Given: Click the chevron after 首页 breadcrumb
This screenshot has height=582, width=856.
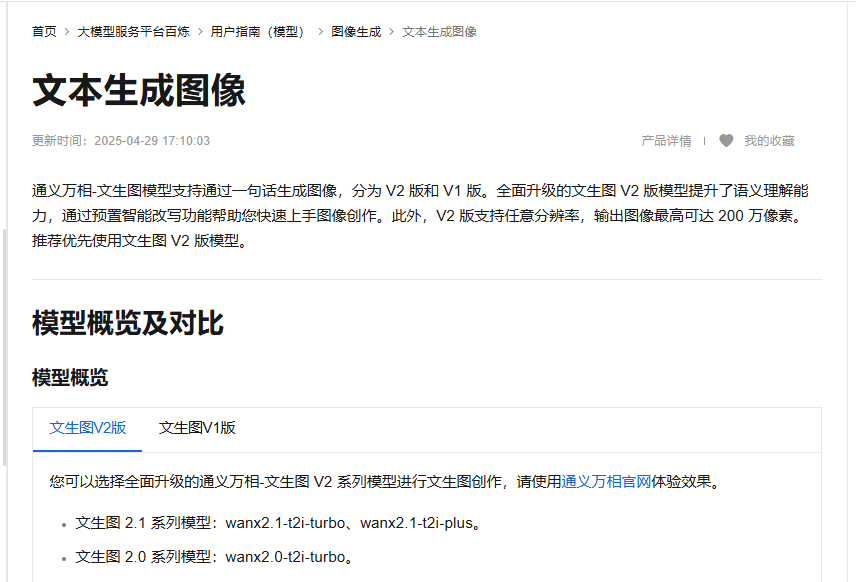Looking at the screenshot, I should tap(67, 32).
